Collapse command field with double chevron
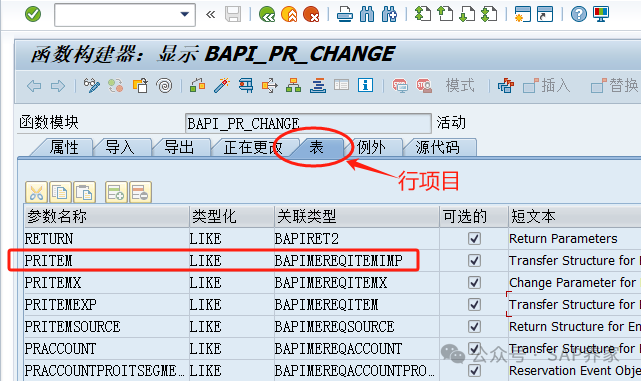The width and height of the screenshot is (641, 381). tap(211, 15)
